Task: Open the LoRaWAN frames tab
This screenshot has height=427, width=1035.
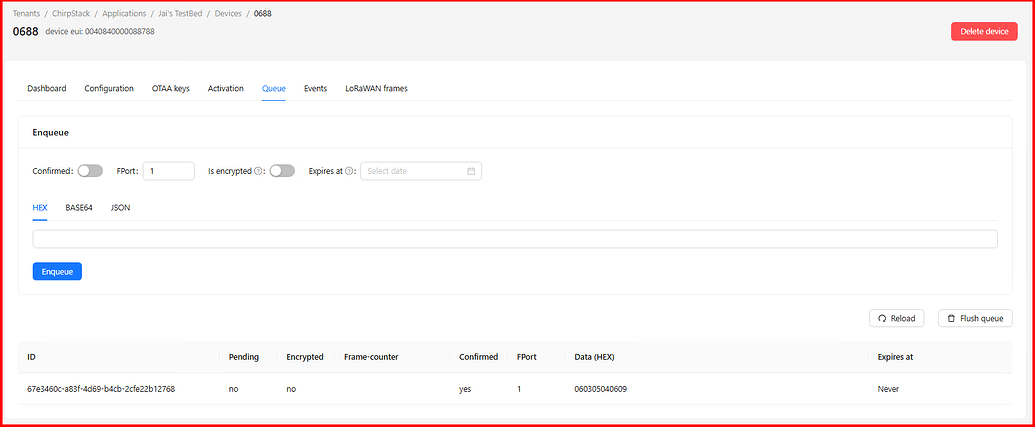Action: coord(376,88)
